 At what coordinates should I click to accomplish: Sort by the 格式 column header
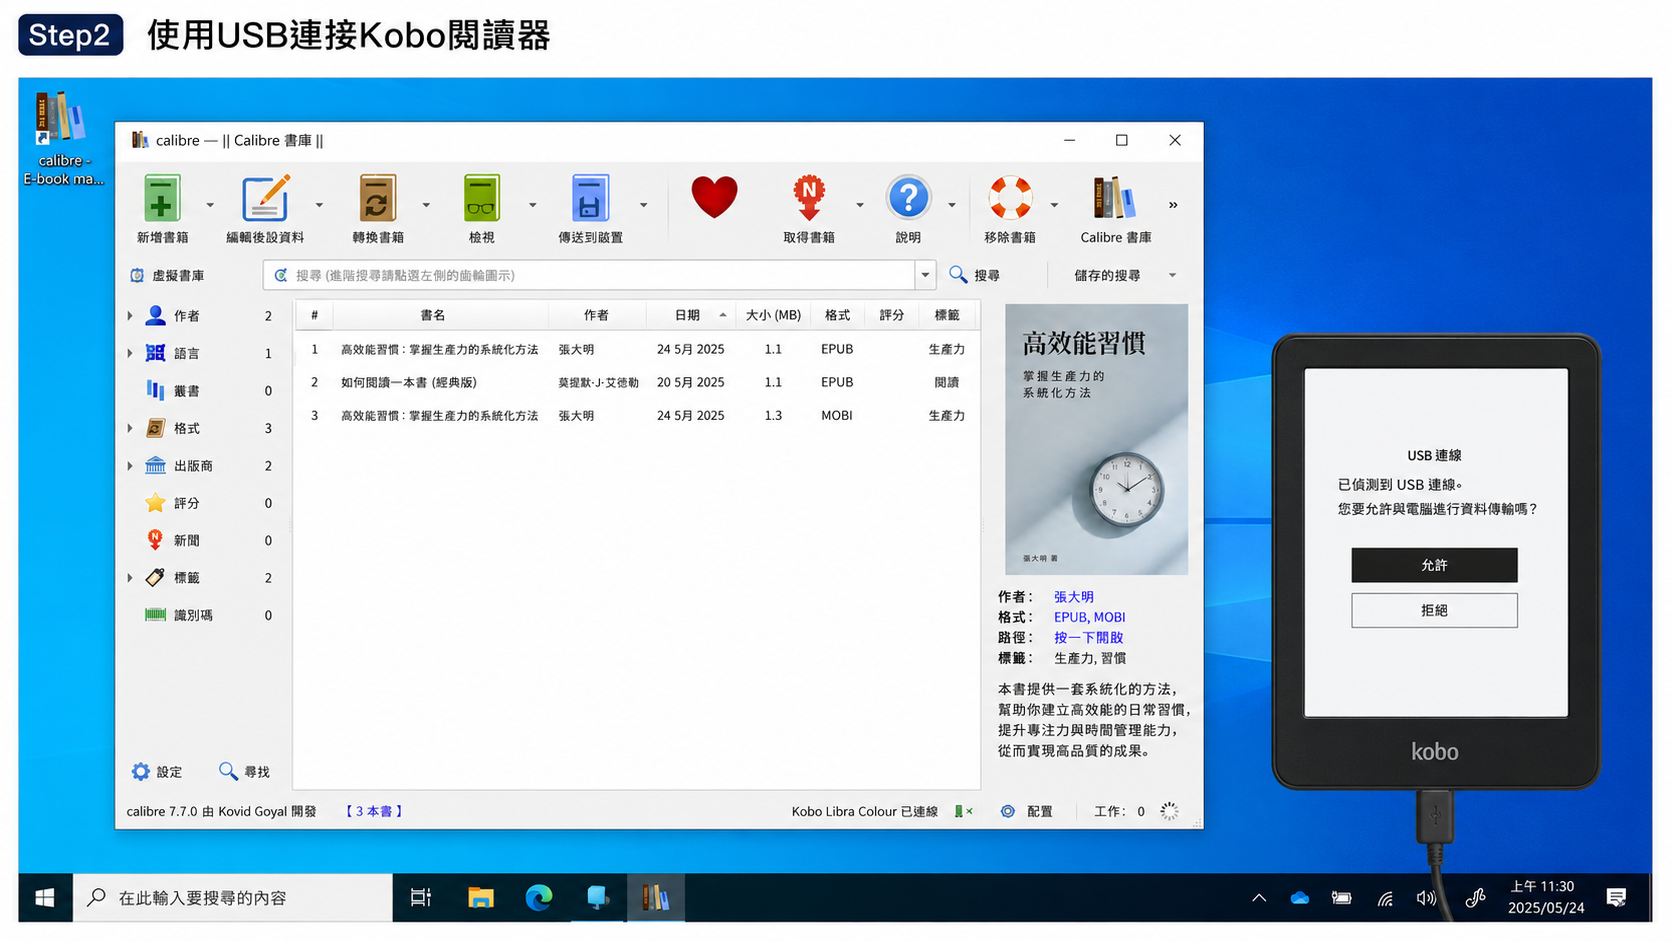[837, 315]
